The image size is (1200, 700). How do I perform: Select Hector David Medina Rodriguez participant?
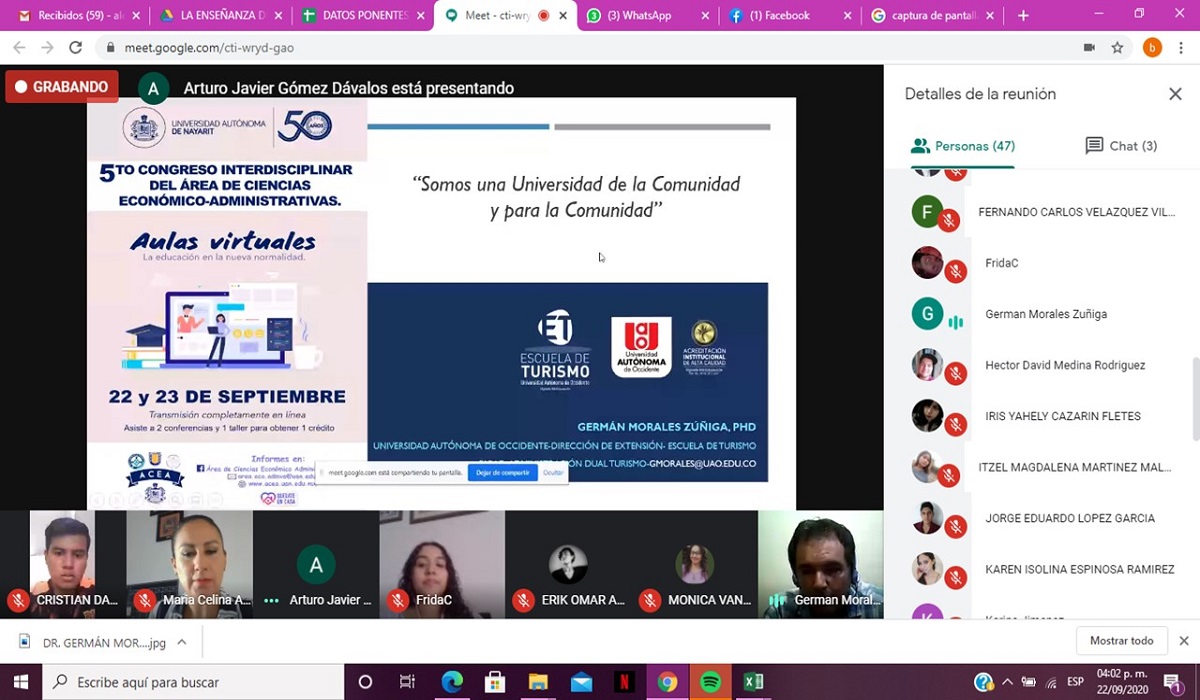click(x=1042, y=365)
